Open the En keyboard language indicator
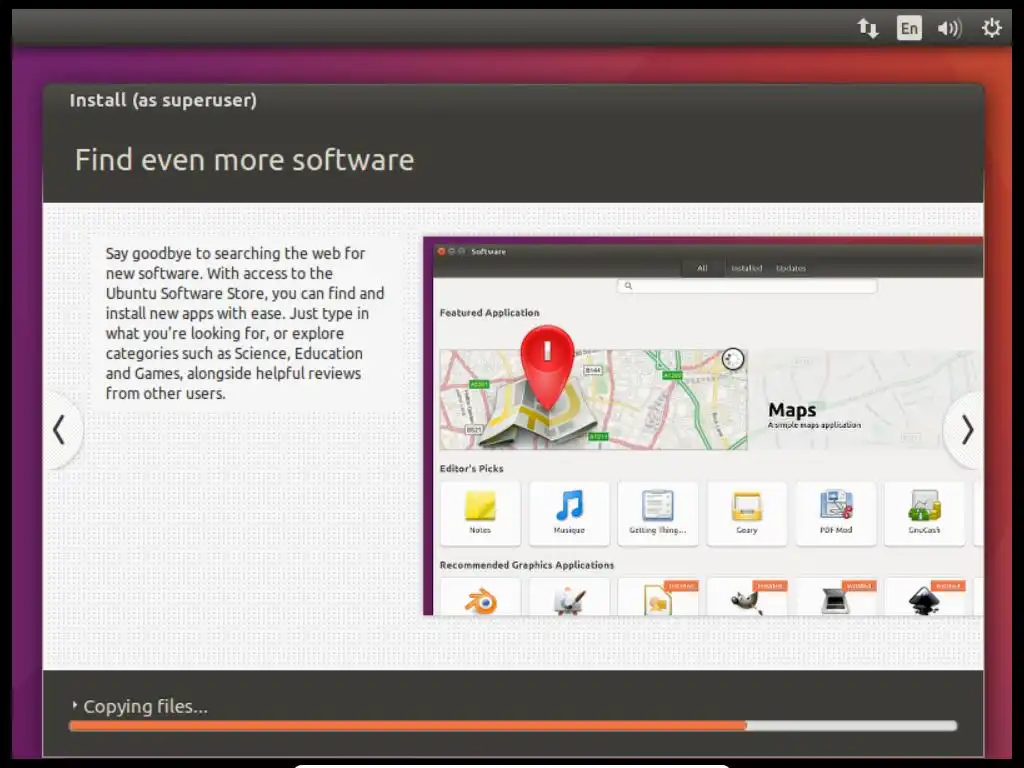The width and height of the screenshot is (1024, 768). (x=909, y=28)
